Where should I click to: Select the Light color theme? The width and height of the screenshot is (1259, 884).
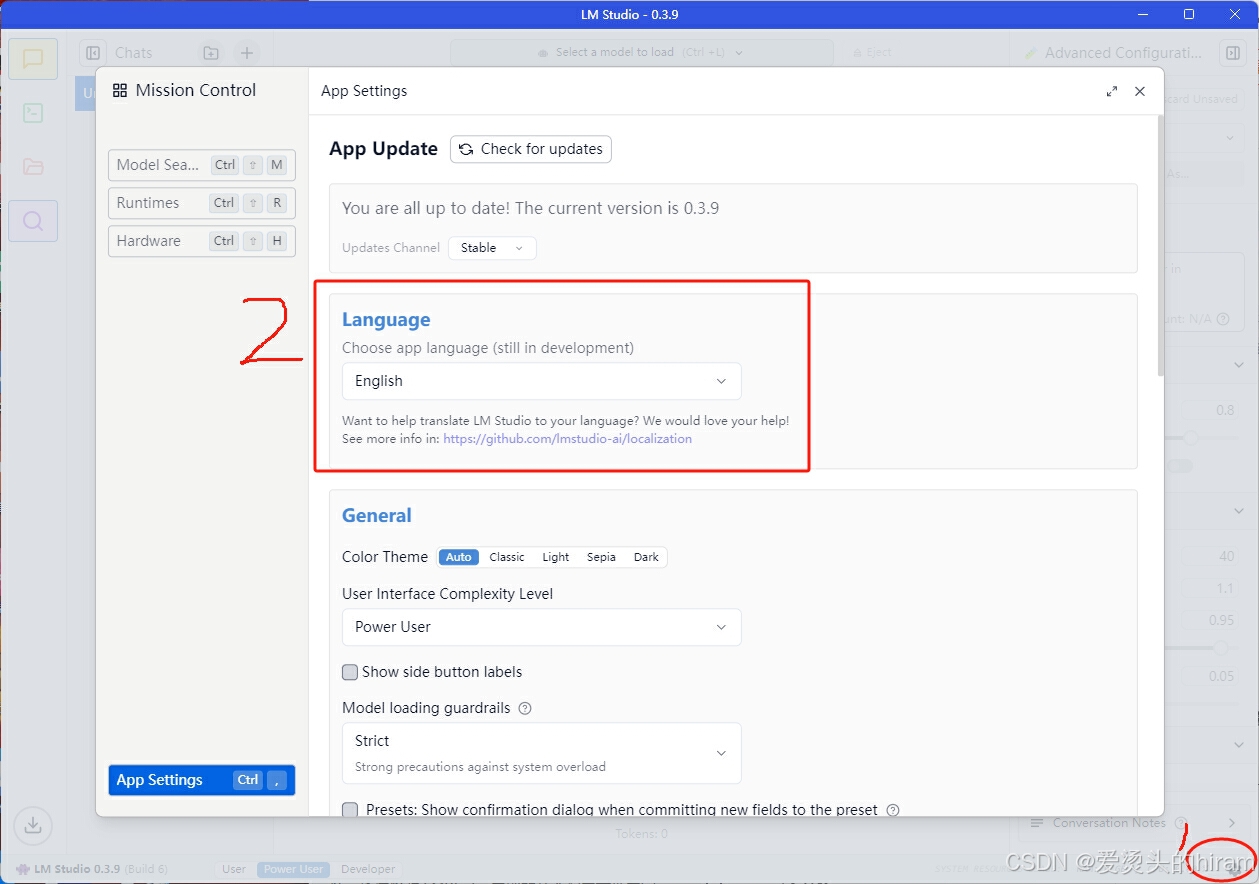(x=556, y=557)
